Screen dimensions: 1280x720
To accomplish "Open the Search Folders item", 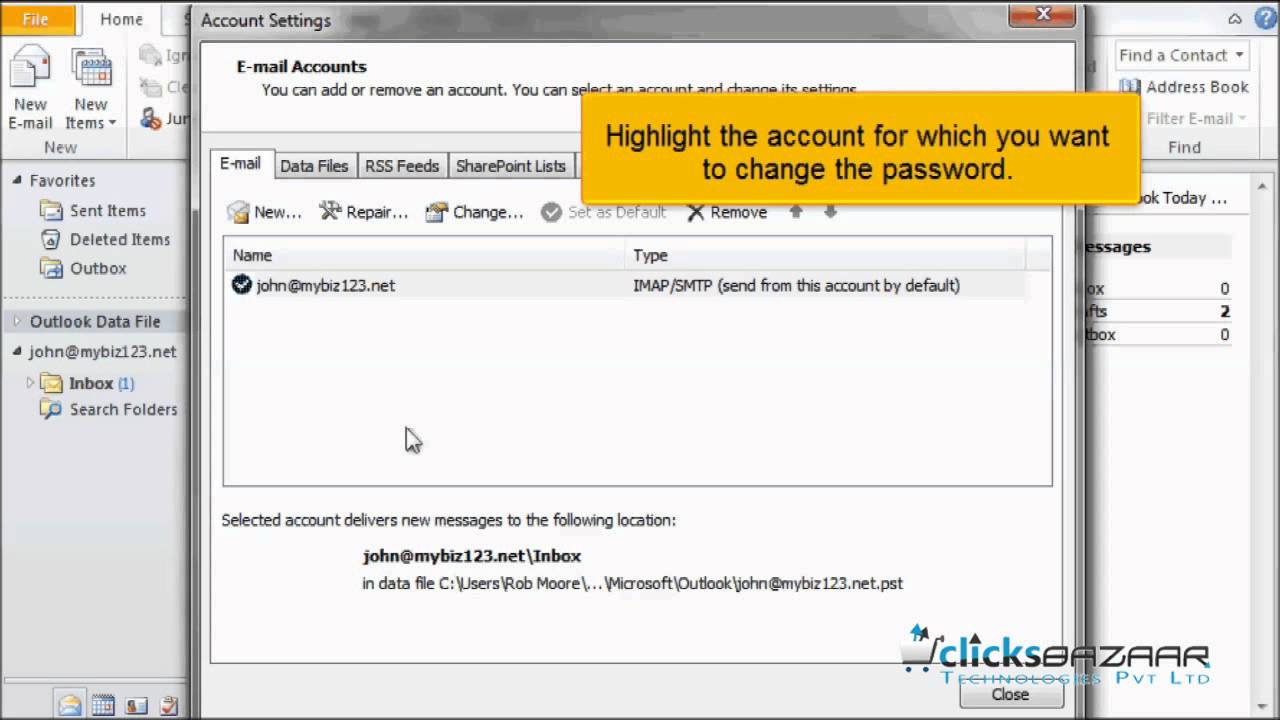I will 108,409.
